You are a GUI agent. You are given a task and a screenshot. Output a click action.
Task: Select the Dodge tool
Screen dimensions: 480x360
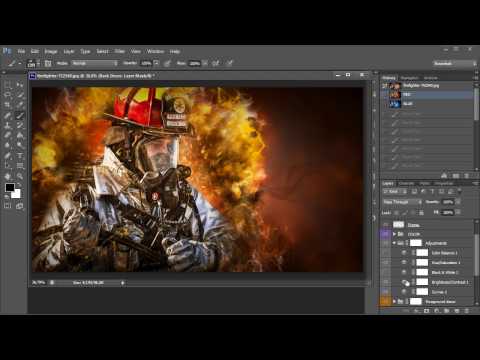[x=20, y=145]
